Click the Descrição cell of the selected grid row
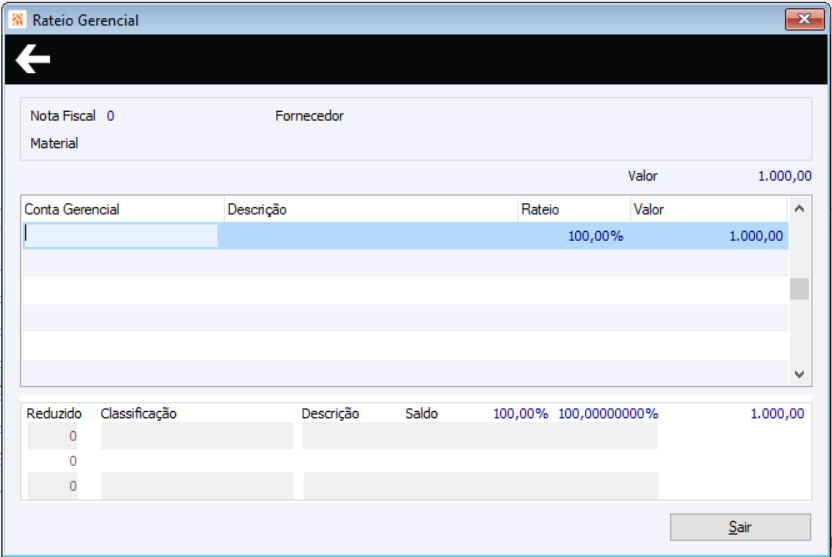Screen dimensions: 832x557 coord(371,236)
